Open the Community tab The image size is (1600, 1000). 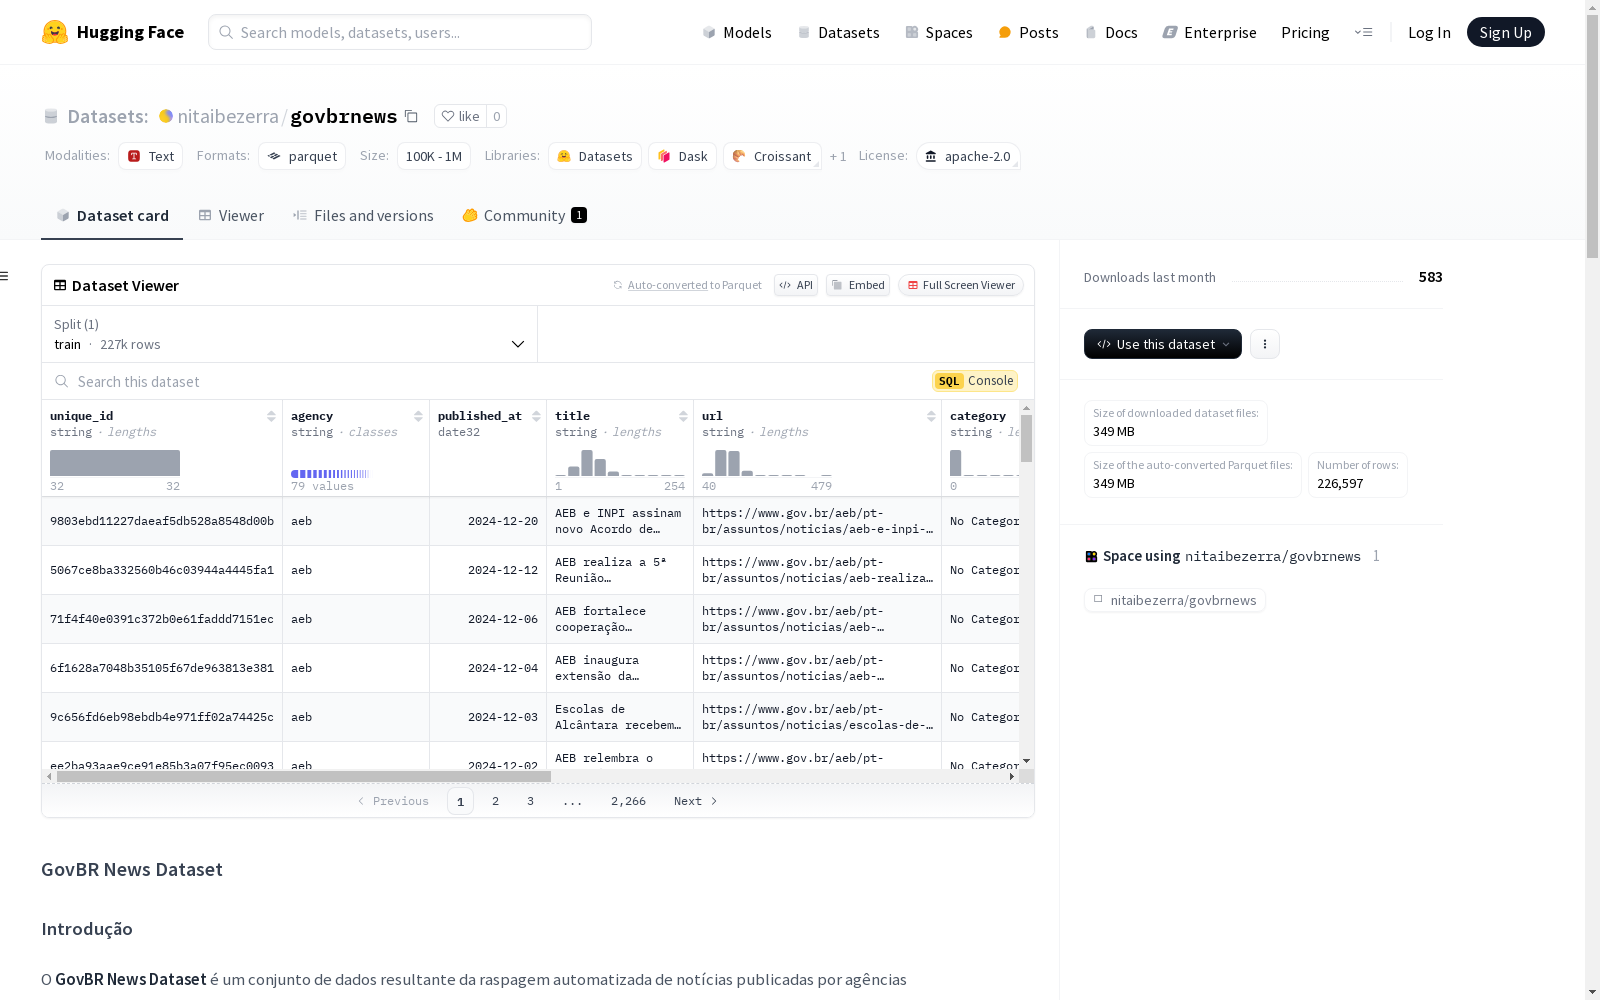(524, 216)
